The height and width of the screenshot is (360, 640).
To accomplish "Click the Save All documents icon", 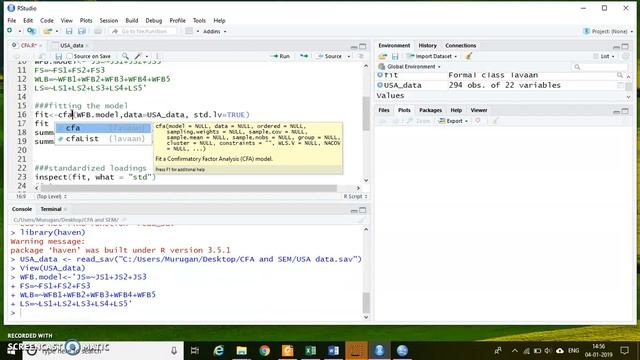I will pos(82,31).
